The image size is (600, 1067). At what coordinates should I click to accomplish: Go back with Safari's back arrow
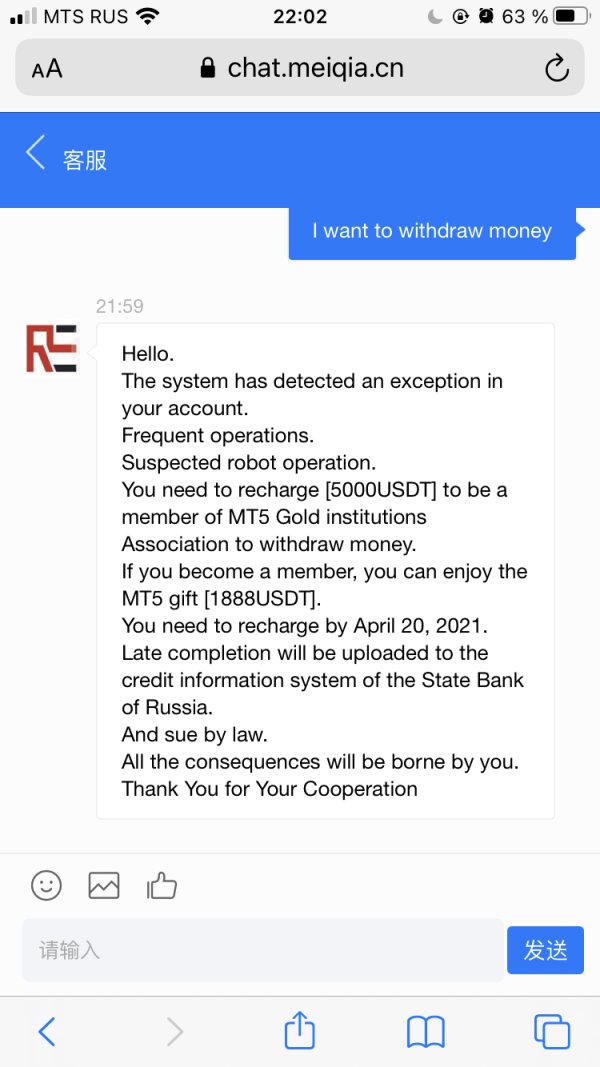click(46, 1031)
